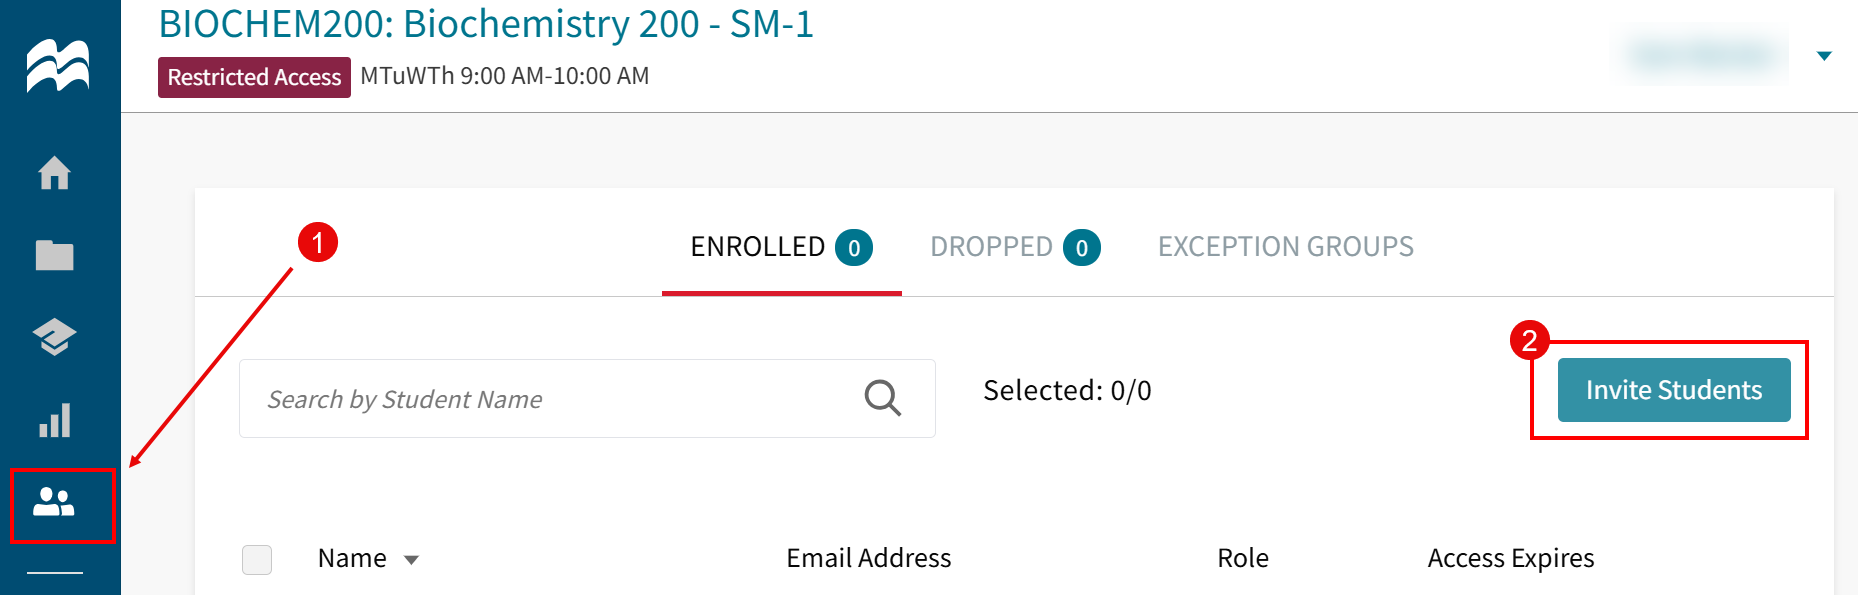Screen dimensions: 1858x595
Task: Click the Email Address column header
Action: coord(868,558)
